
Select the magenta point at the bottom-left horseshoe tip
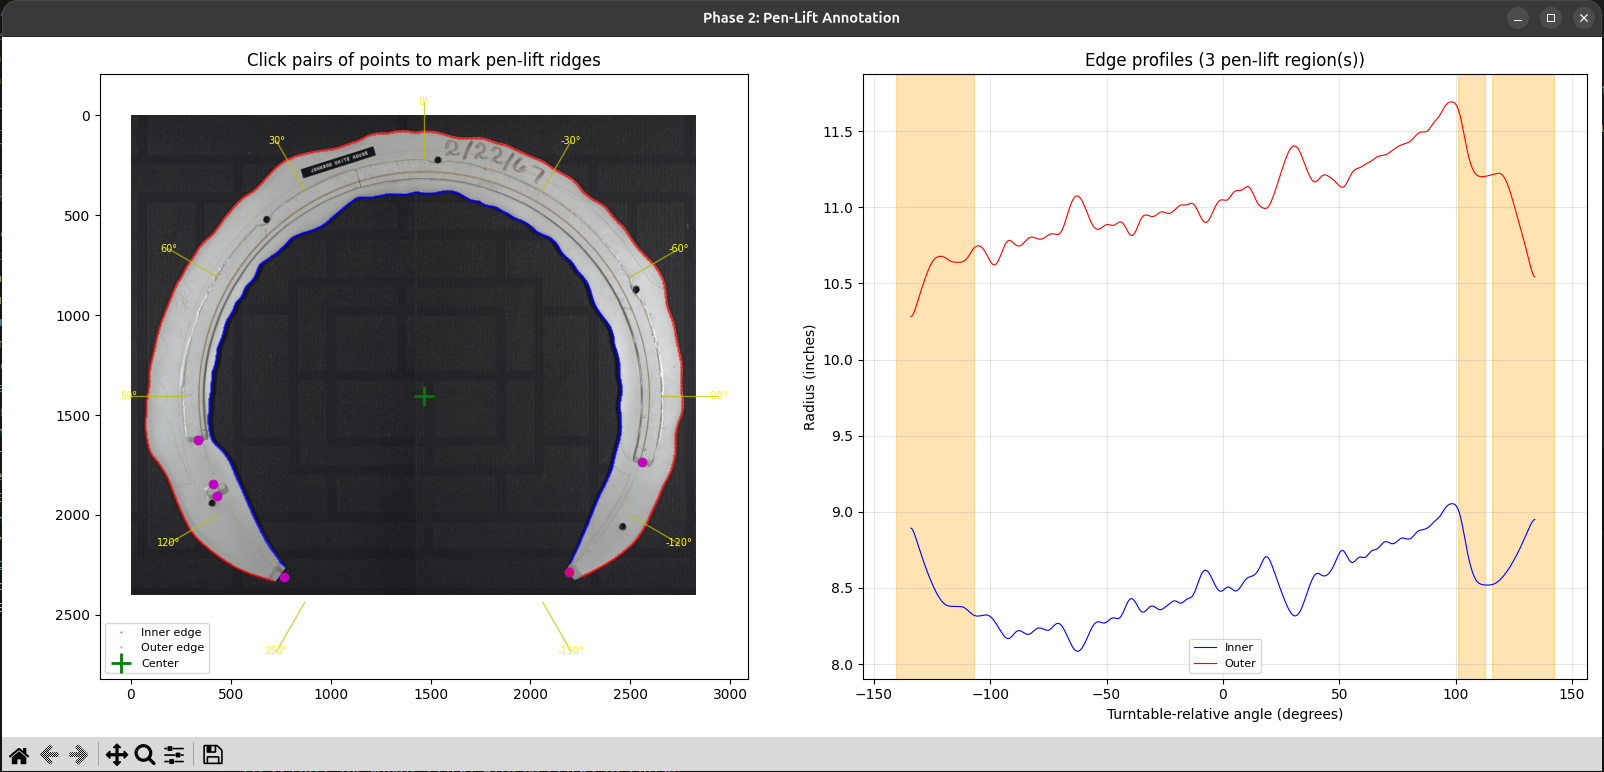284,577
